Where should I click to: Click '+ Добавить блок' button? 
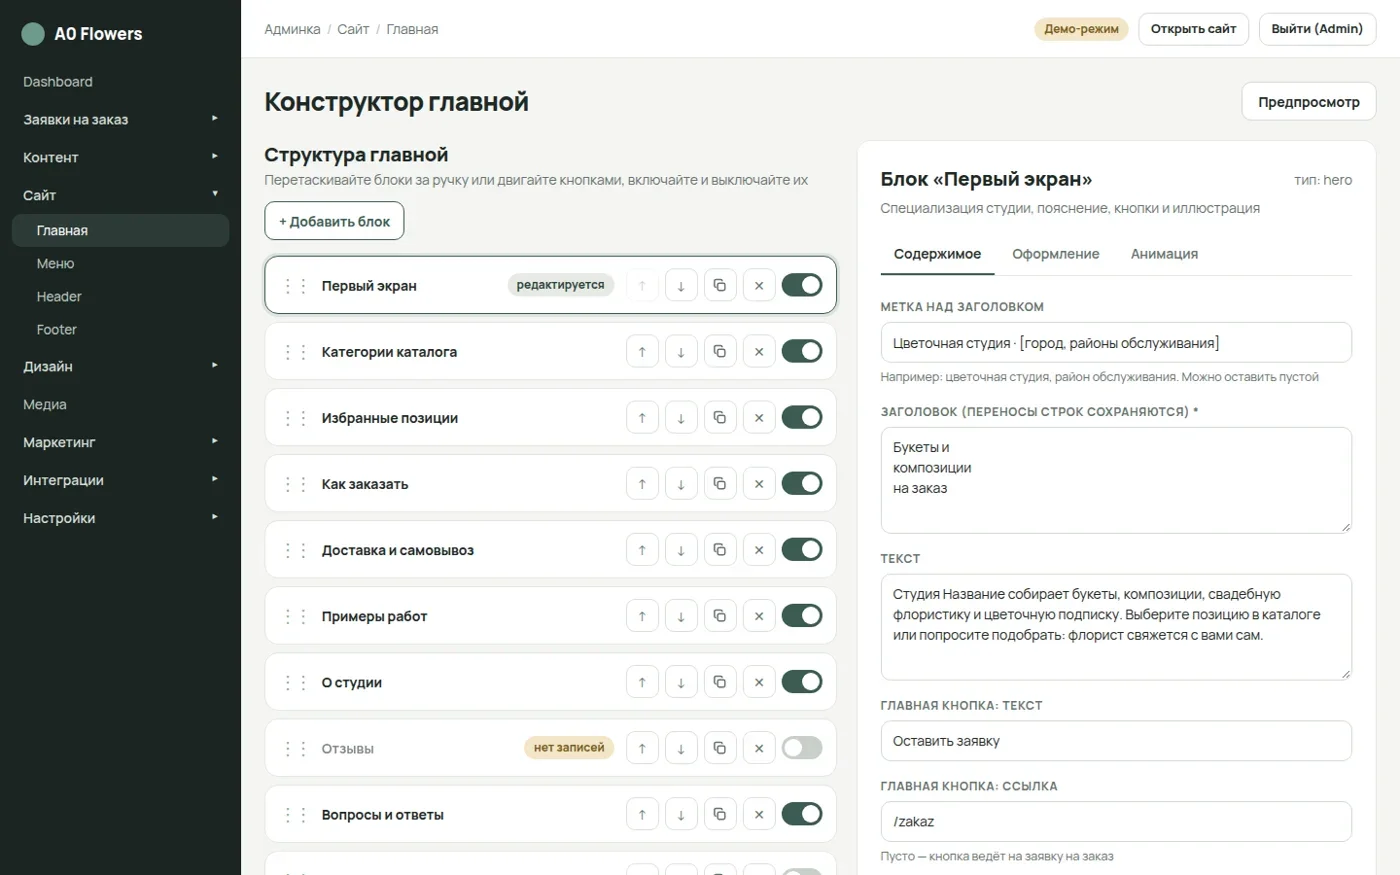coord(334,221)
